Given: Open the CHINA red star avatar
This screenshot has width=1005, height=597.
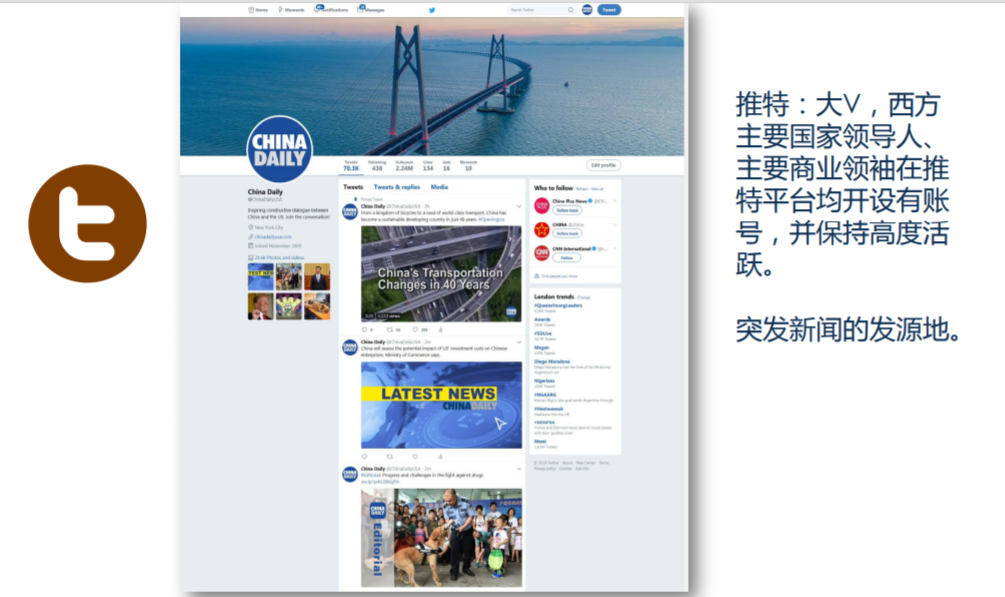Looking at the screenshot, I should 542,230.
